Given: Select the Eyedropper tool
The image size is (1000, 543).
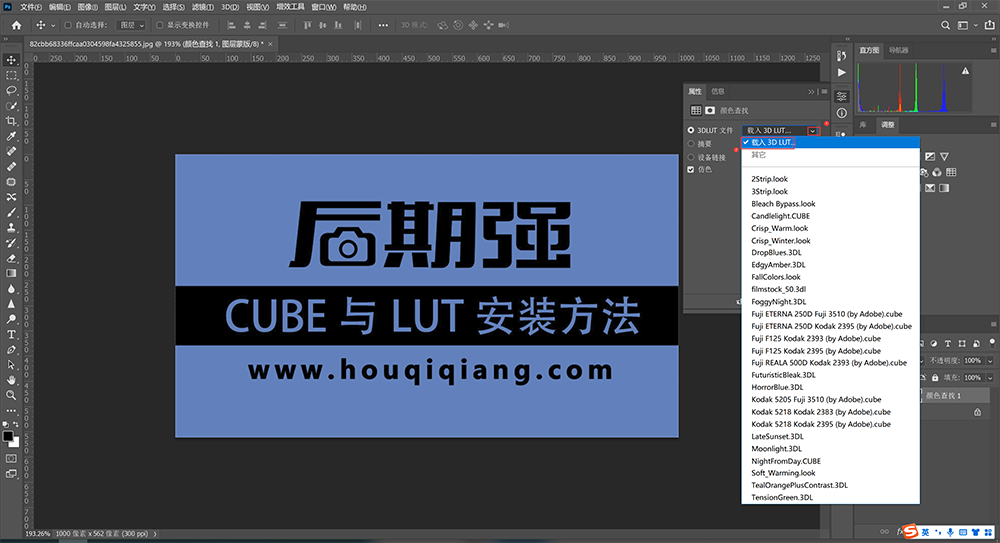Looking at the screenshot, I should click(11, 136).
